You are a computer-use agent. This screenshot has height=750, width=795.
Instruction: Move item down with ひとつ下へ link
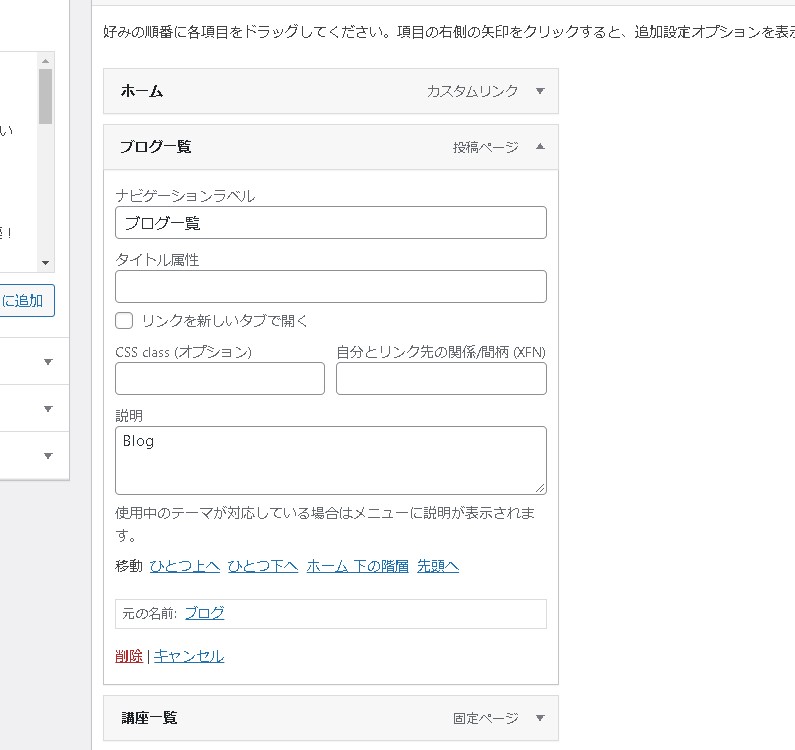coord(263,566)
